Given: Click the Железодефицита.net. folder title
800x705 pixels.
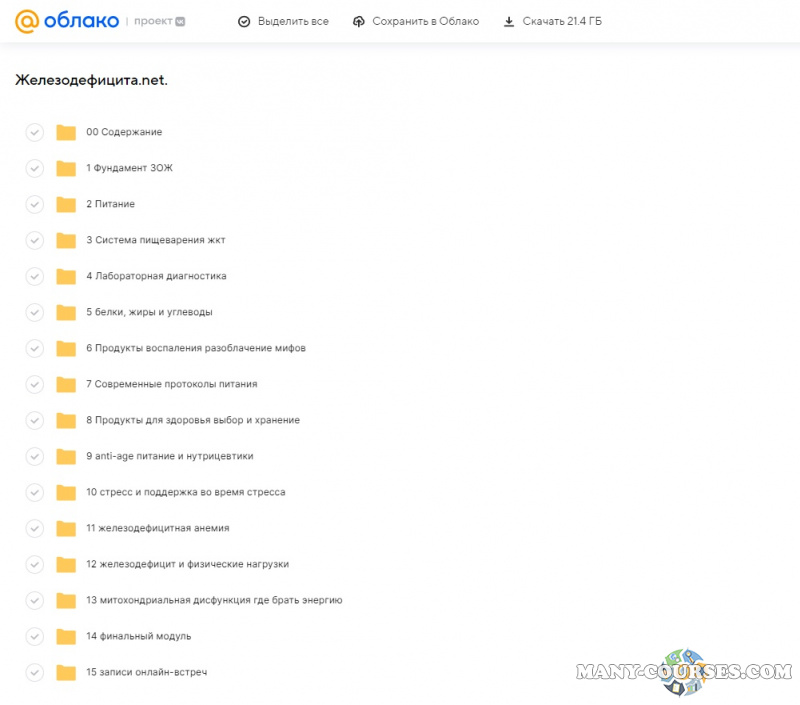Looking at the screenshot, I should coord(91,80).
